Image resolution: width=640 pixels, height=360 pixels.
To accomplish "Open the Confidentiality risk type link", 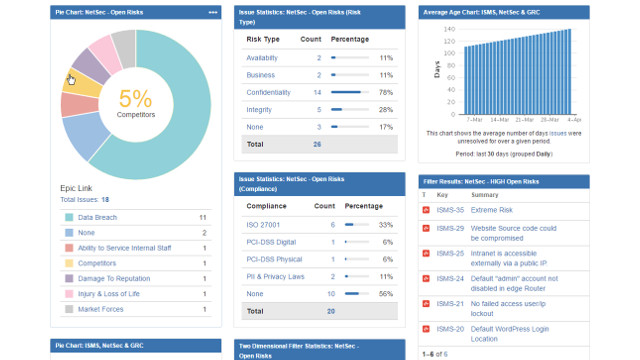I will pyautogui.click(x=268, y=92).
